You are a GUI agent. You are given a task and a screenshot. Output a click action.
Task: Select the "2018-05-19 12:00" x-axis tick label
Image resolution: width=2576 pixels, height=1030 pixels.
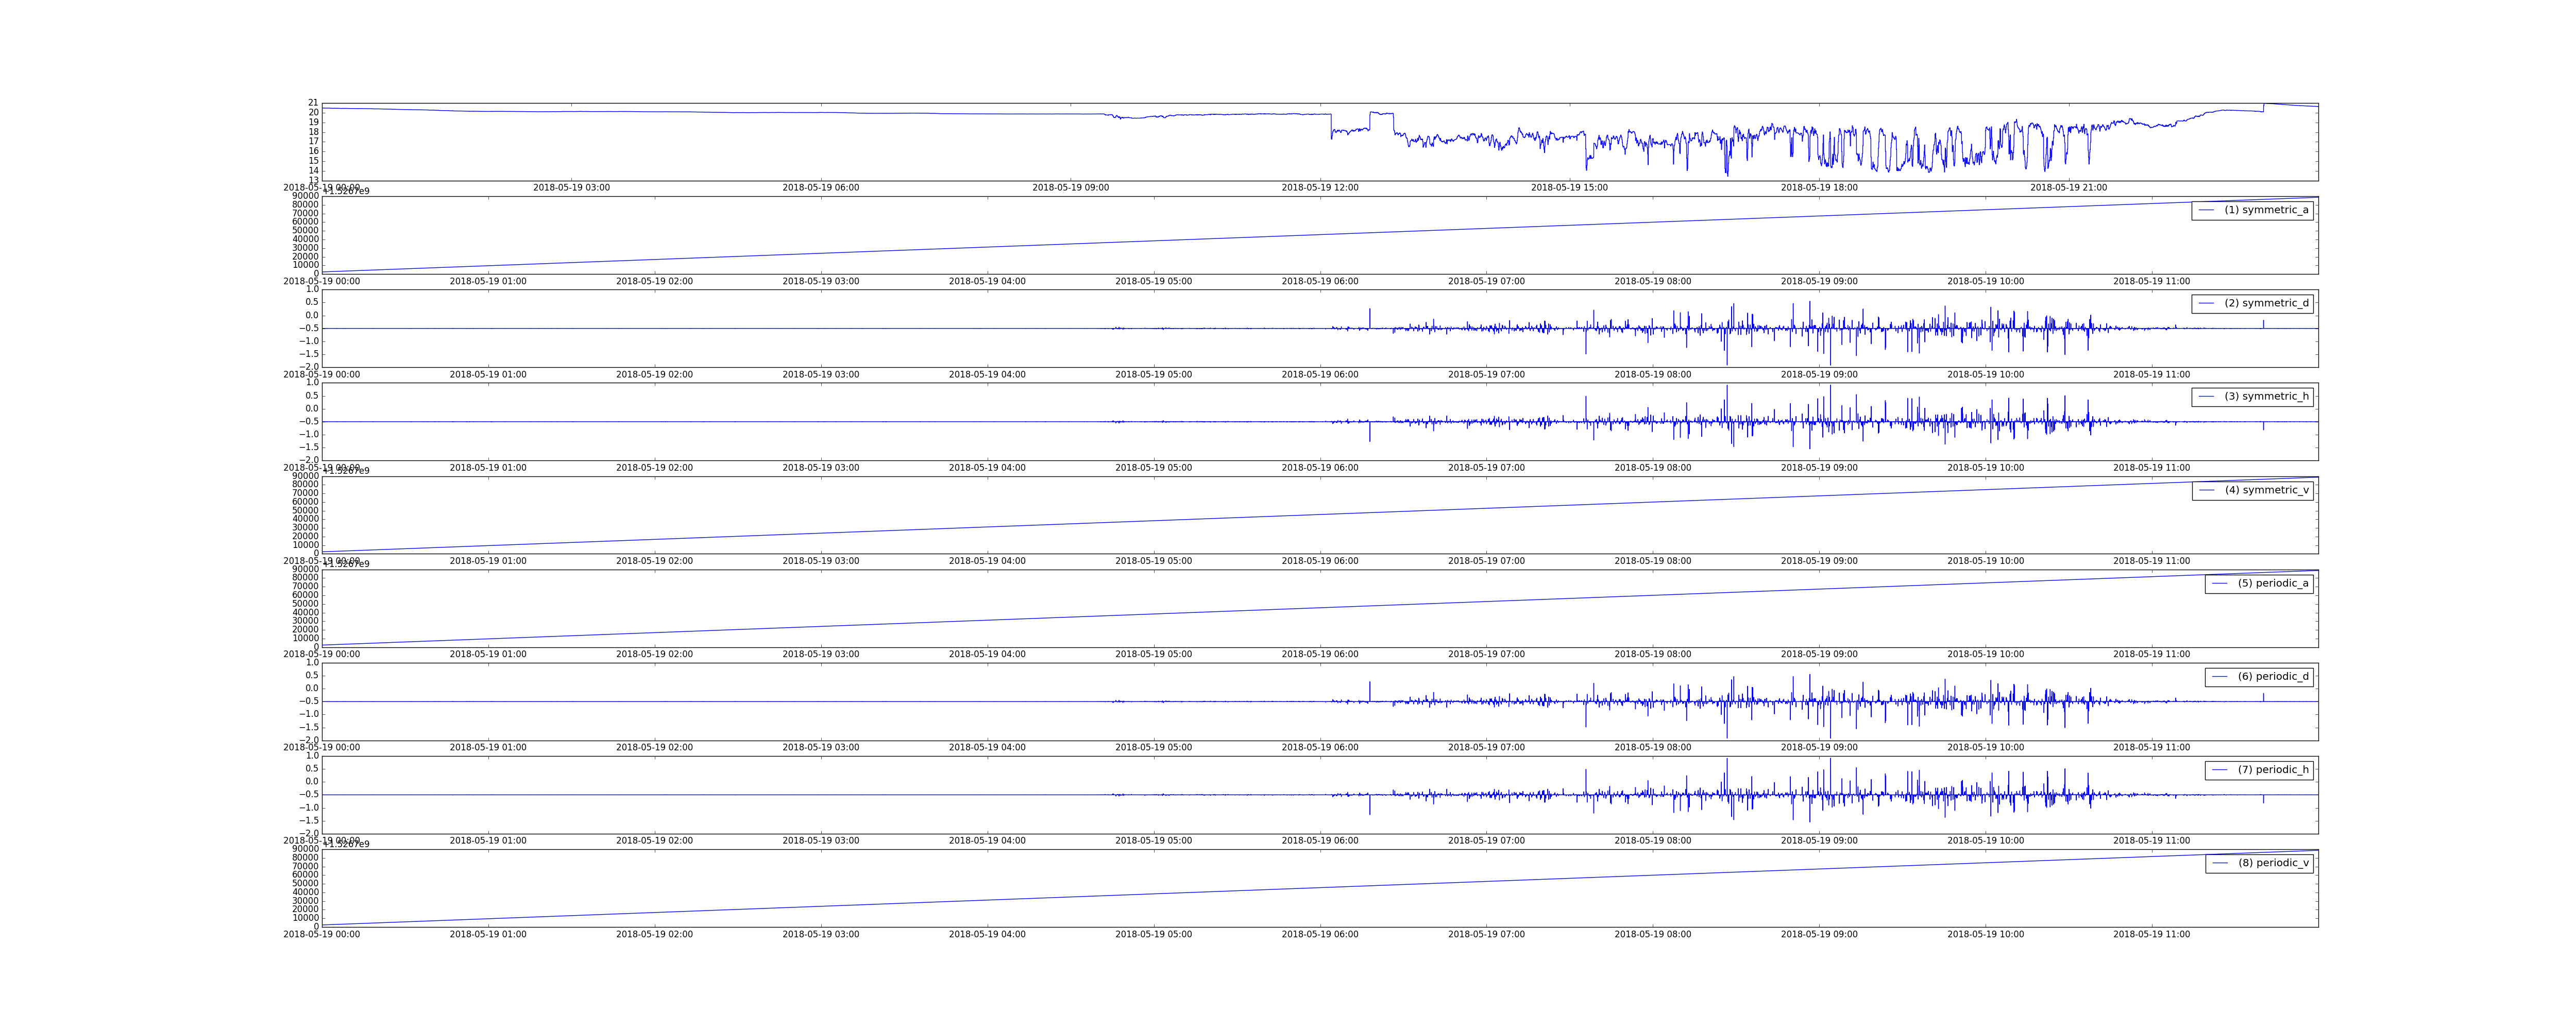1320,188
